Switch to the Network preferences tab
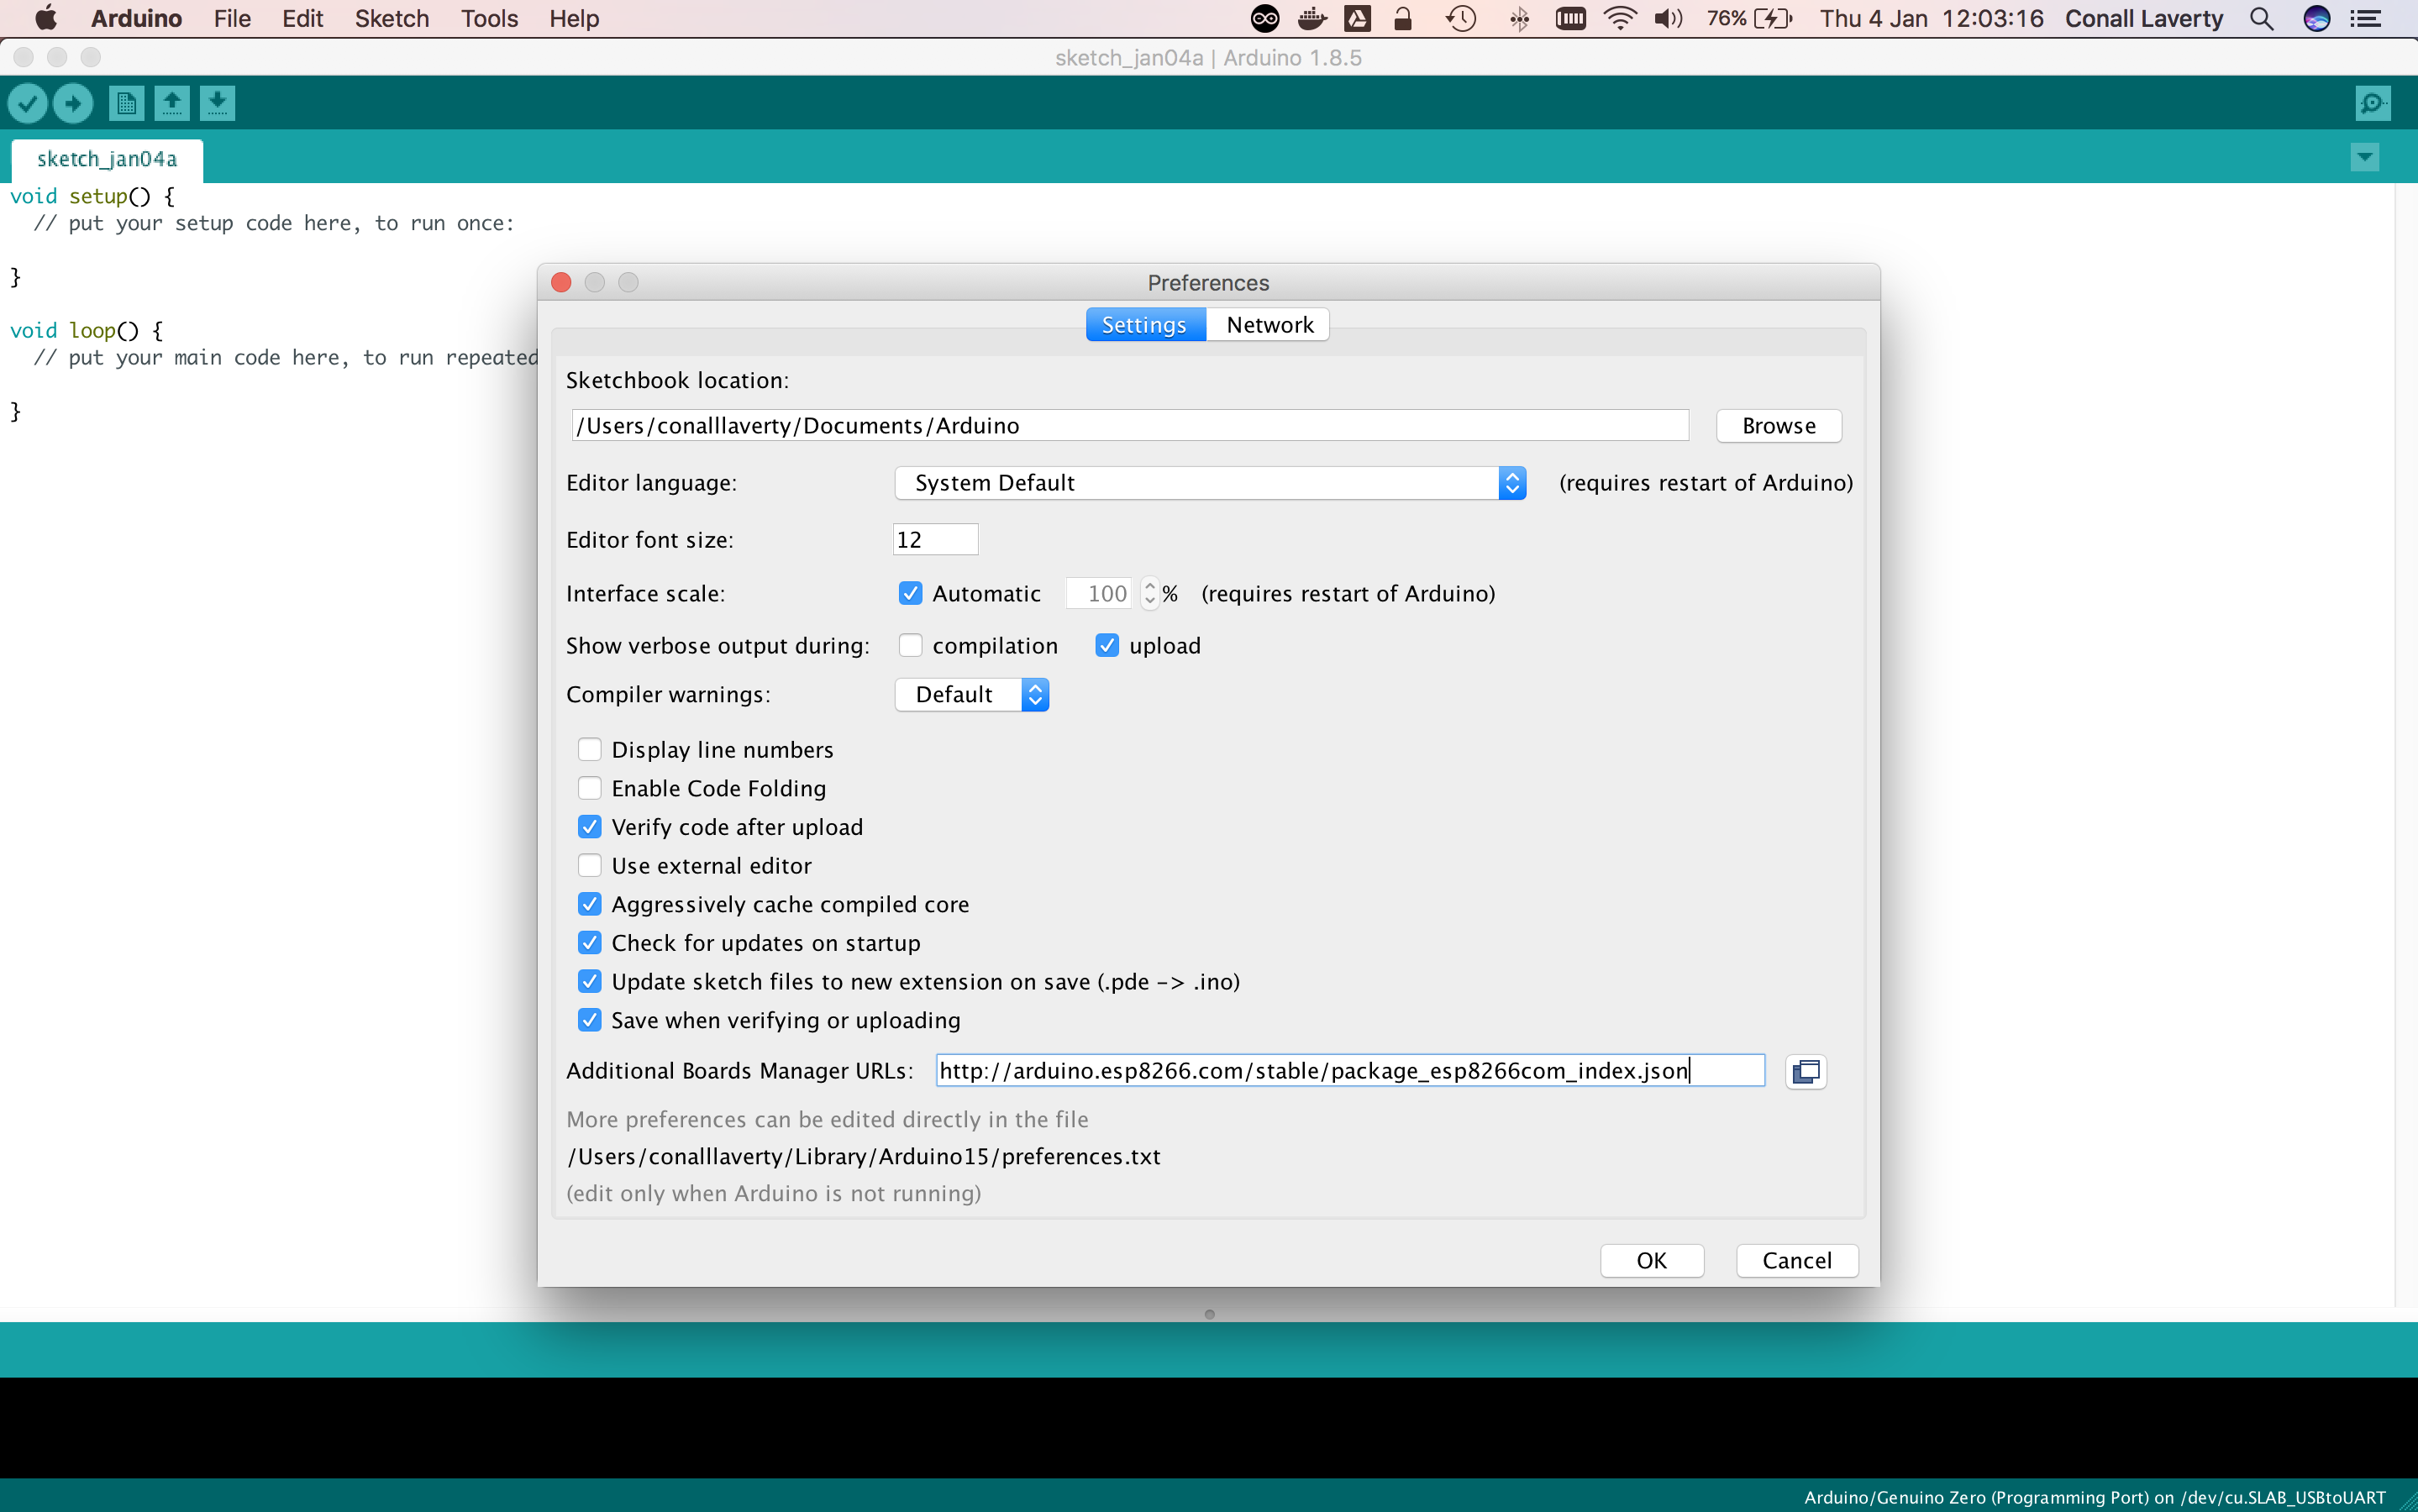The width and height of the screenshot is (2418, 1512). 1269,325
